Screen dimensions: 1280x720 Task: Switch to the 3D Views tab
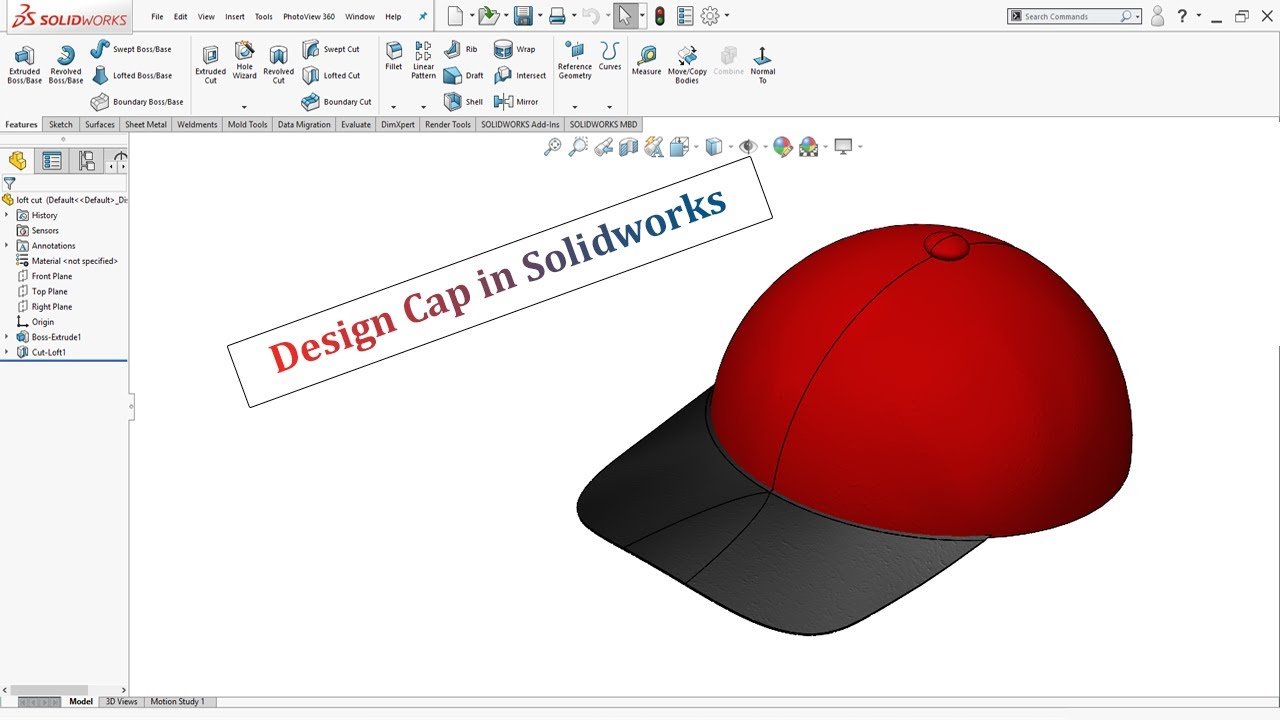122,702
